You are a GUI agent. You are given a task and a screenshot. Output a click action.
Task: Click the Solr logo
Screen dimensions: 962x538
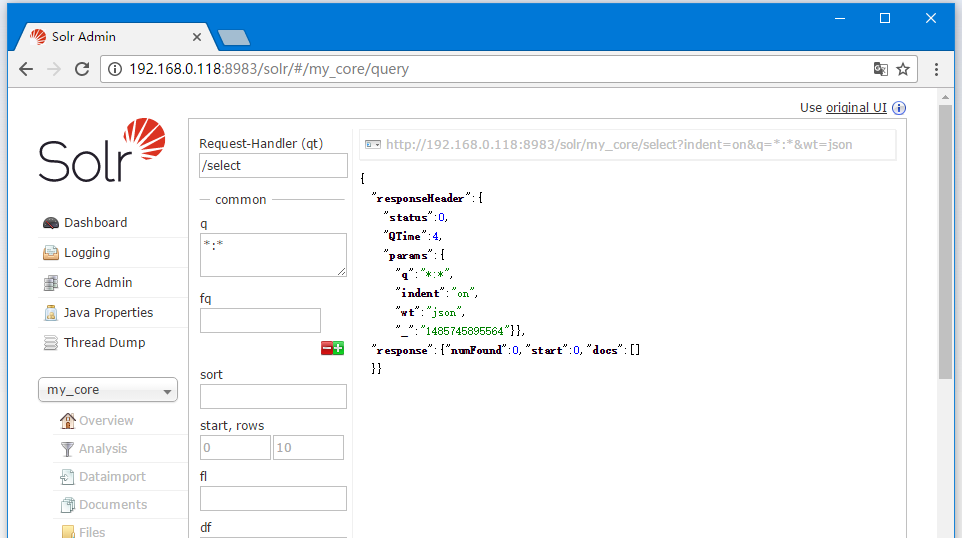tap(102, 150)
